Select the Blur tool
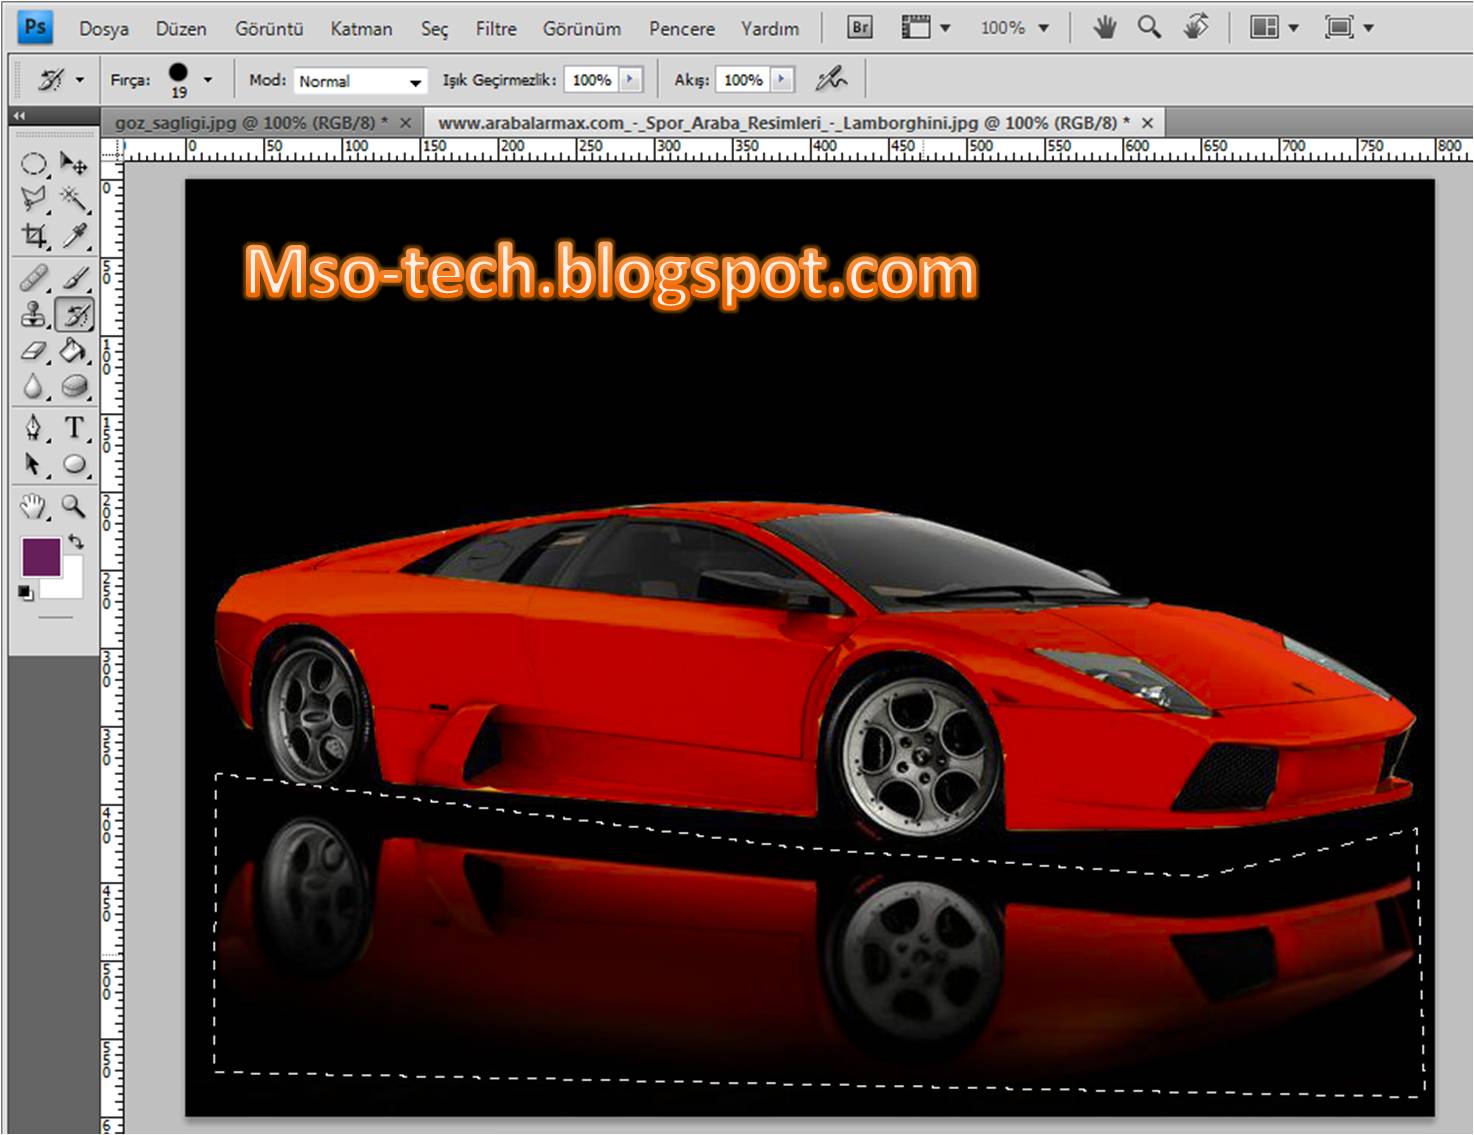 coord(34,386)
